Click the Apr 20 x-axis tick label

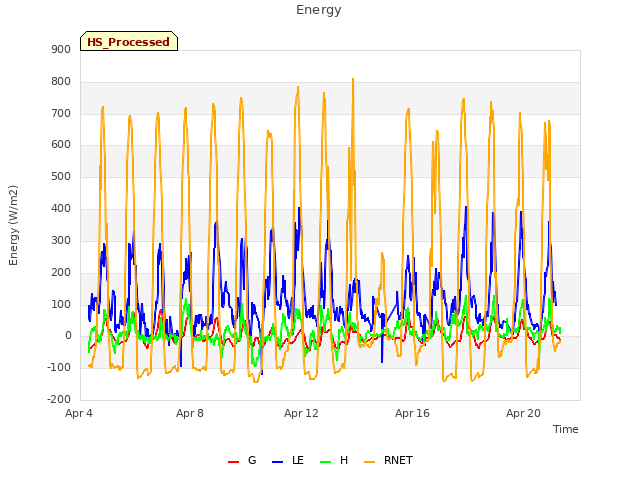click(x=523, y=413)
